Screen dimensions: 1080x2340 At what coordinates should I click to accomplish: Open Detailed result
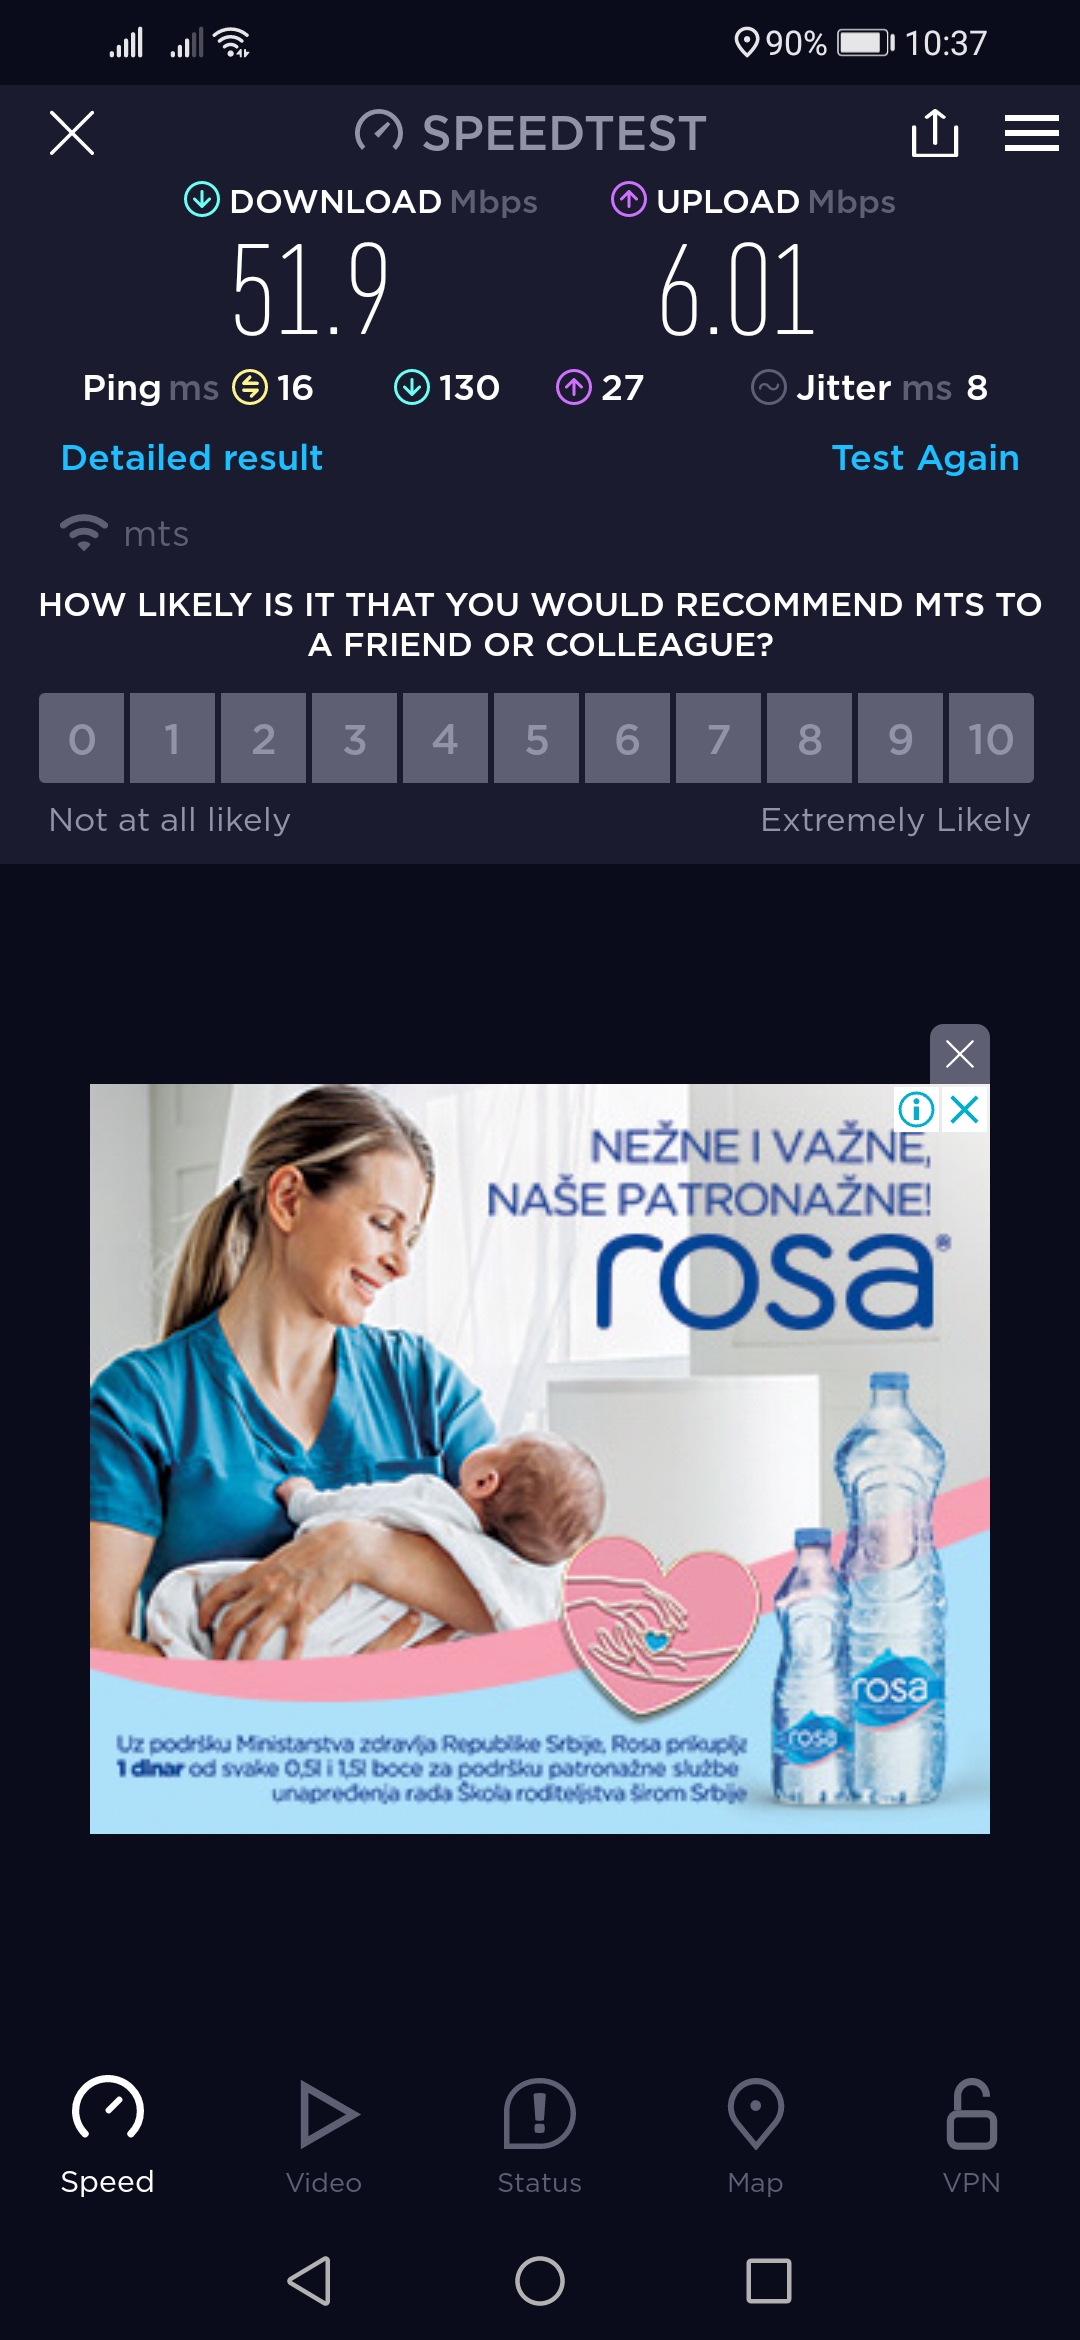(x=192, y=458)
